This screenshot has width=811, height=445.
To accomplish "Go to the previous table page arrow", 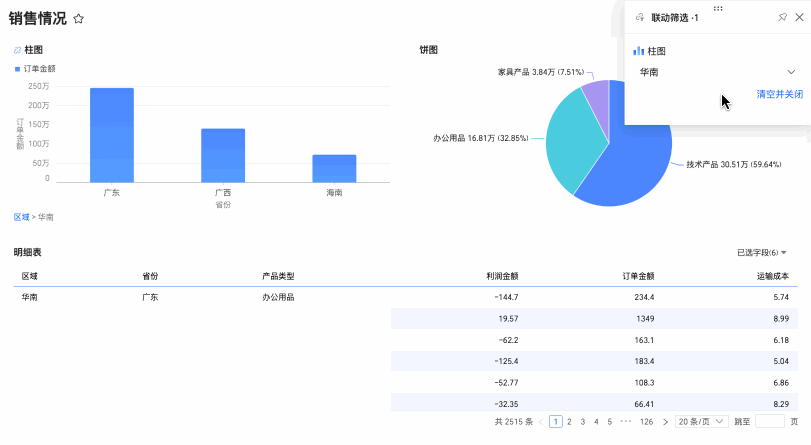I will pos(541,422).
